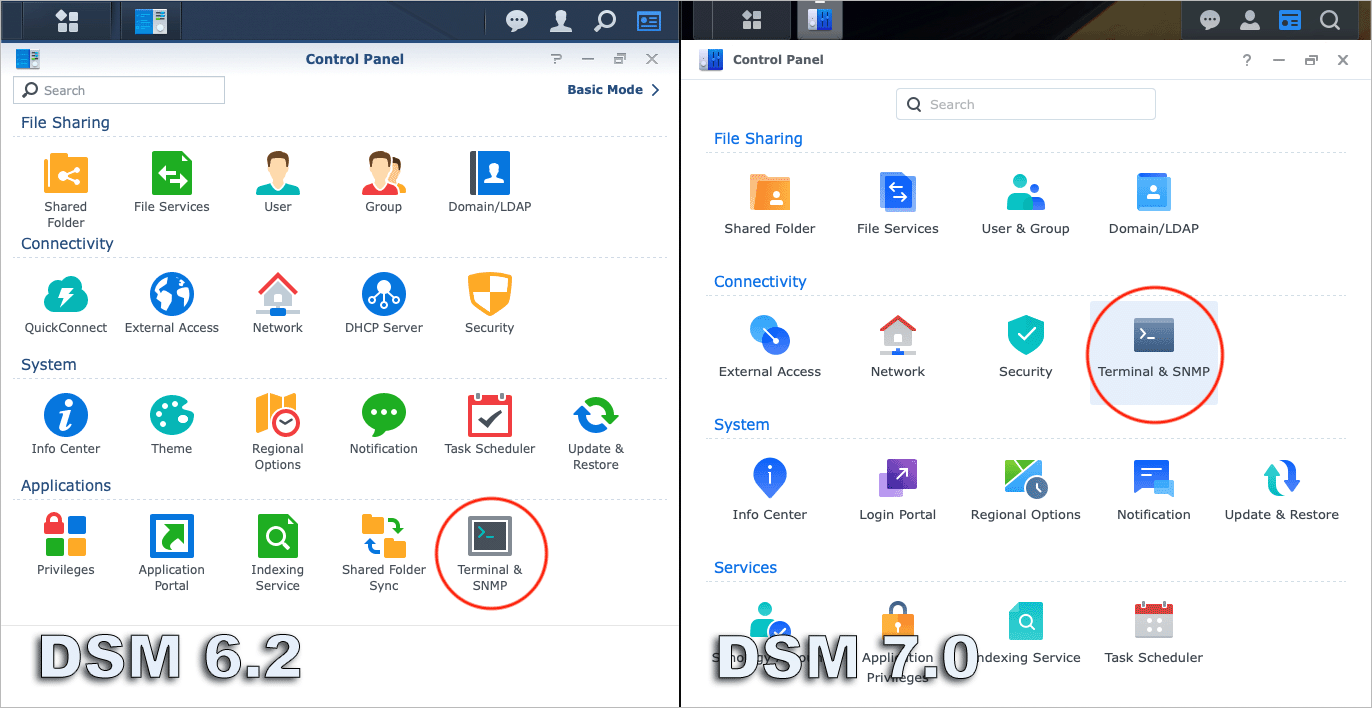This screenshot has width=1372, height=708.
Task: Open QuickConnect settings
Action: pos(66,303)
